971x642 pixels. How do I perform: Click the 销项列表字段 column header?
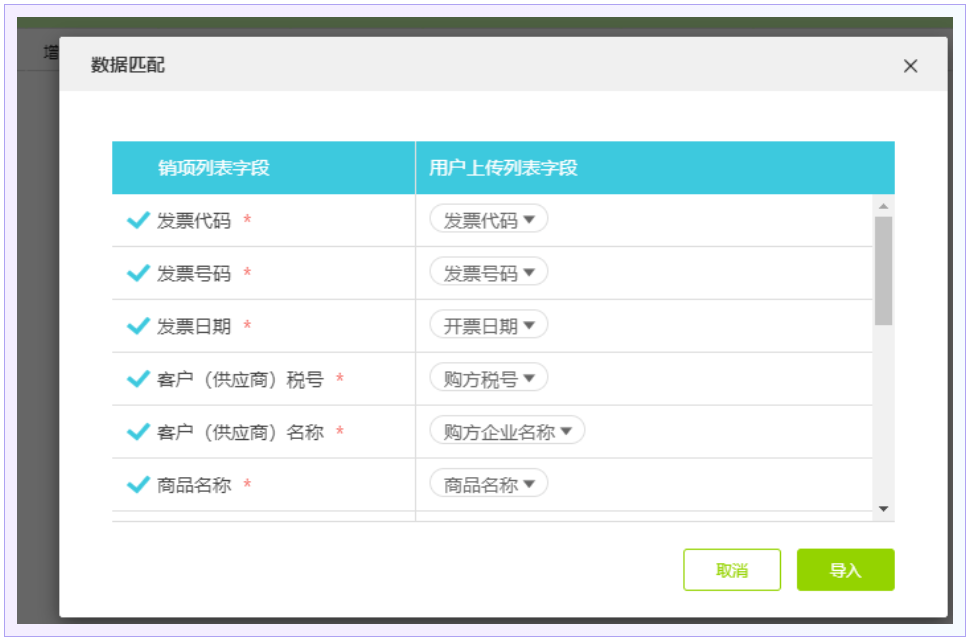tap(213, 168)
